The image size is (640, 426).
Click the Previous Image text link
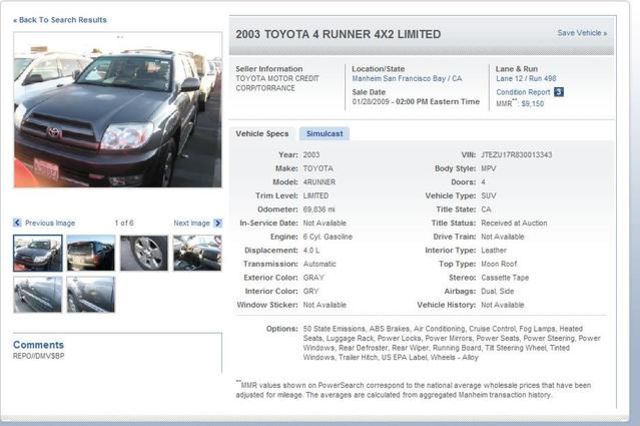tap(50, 223)
